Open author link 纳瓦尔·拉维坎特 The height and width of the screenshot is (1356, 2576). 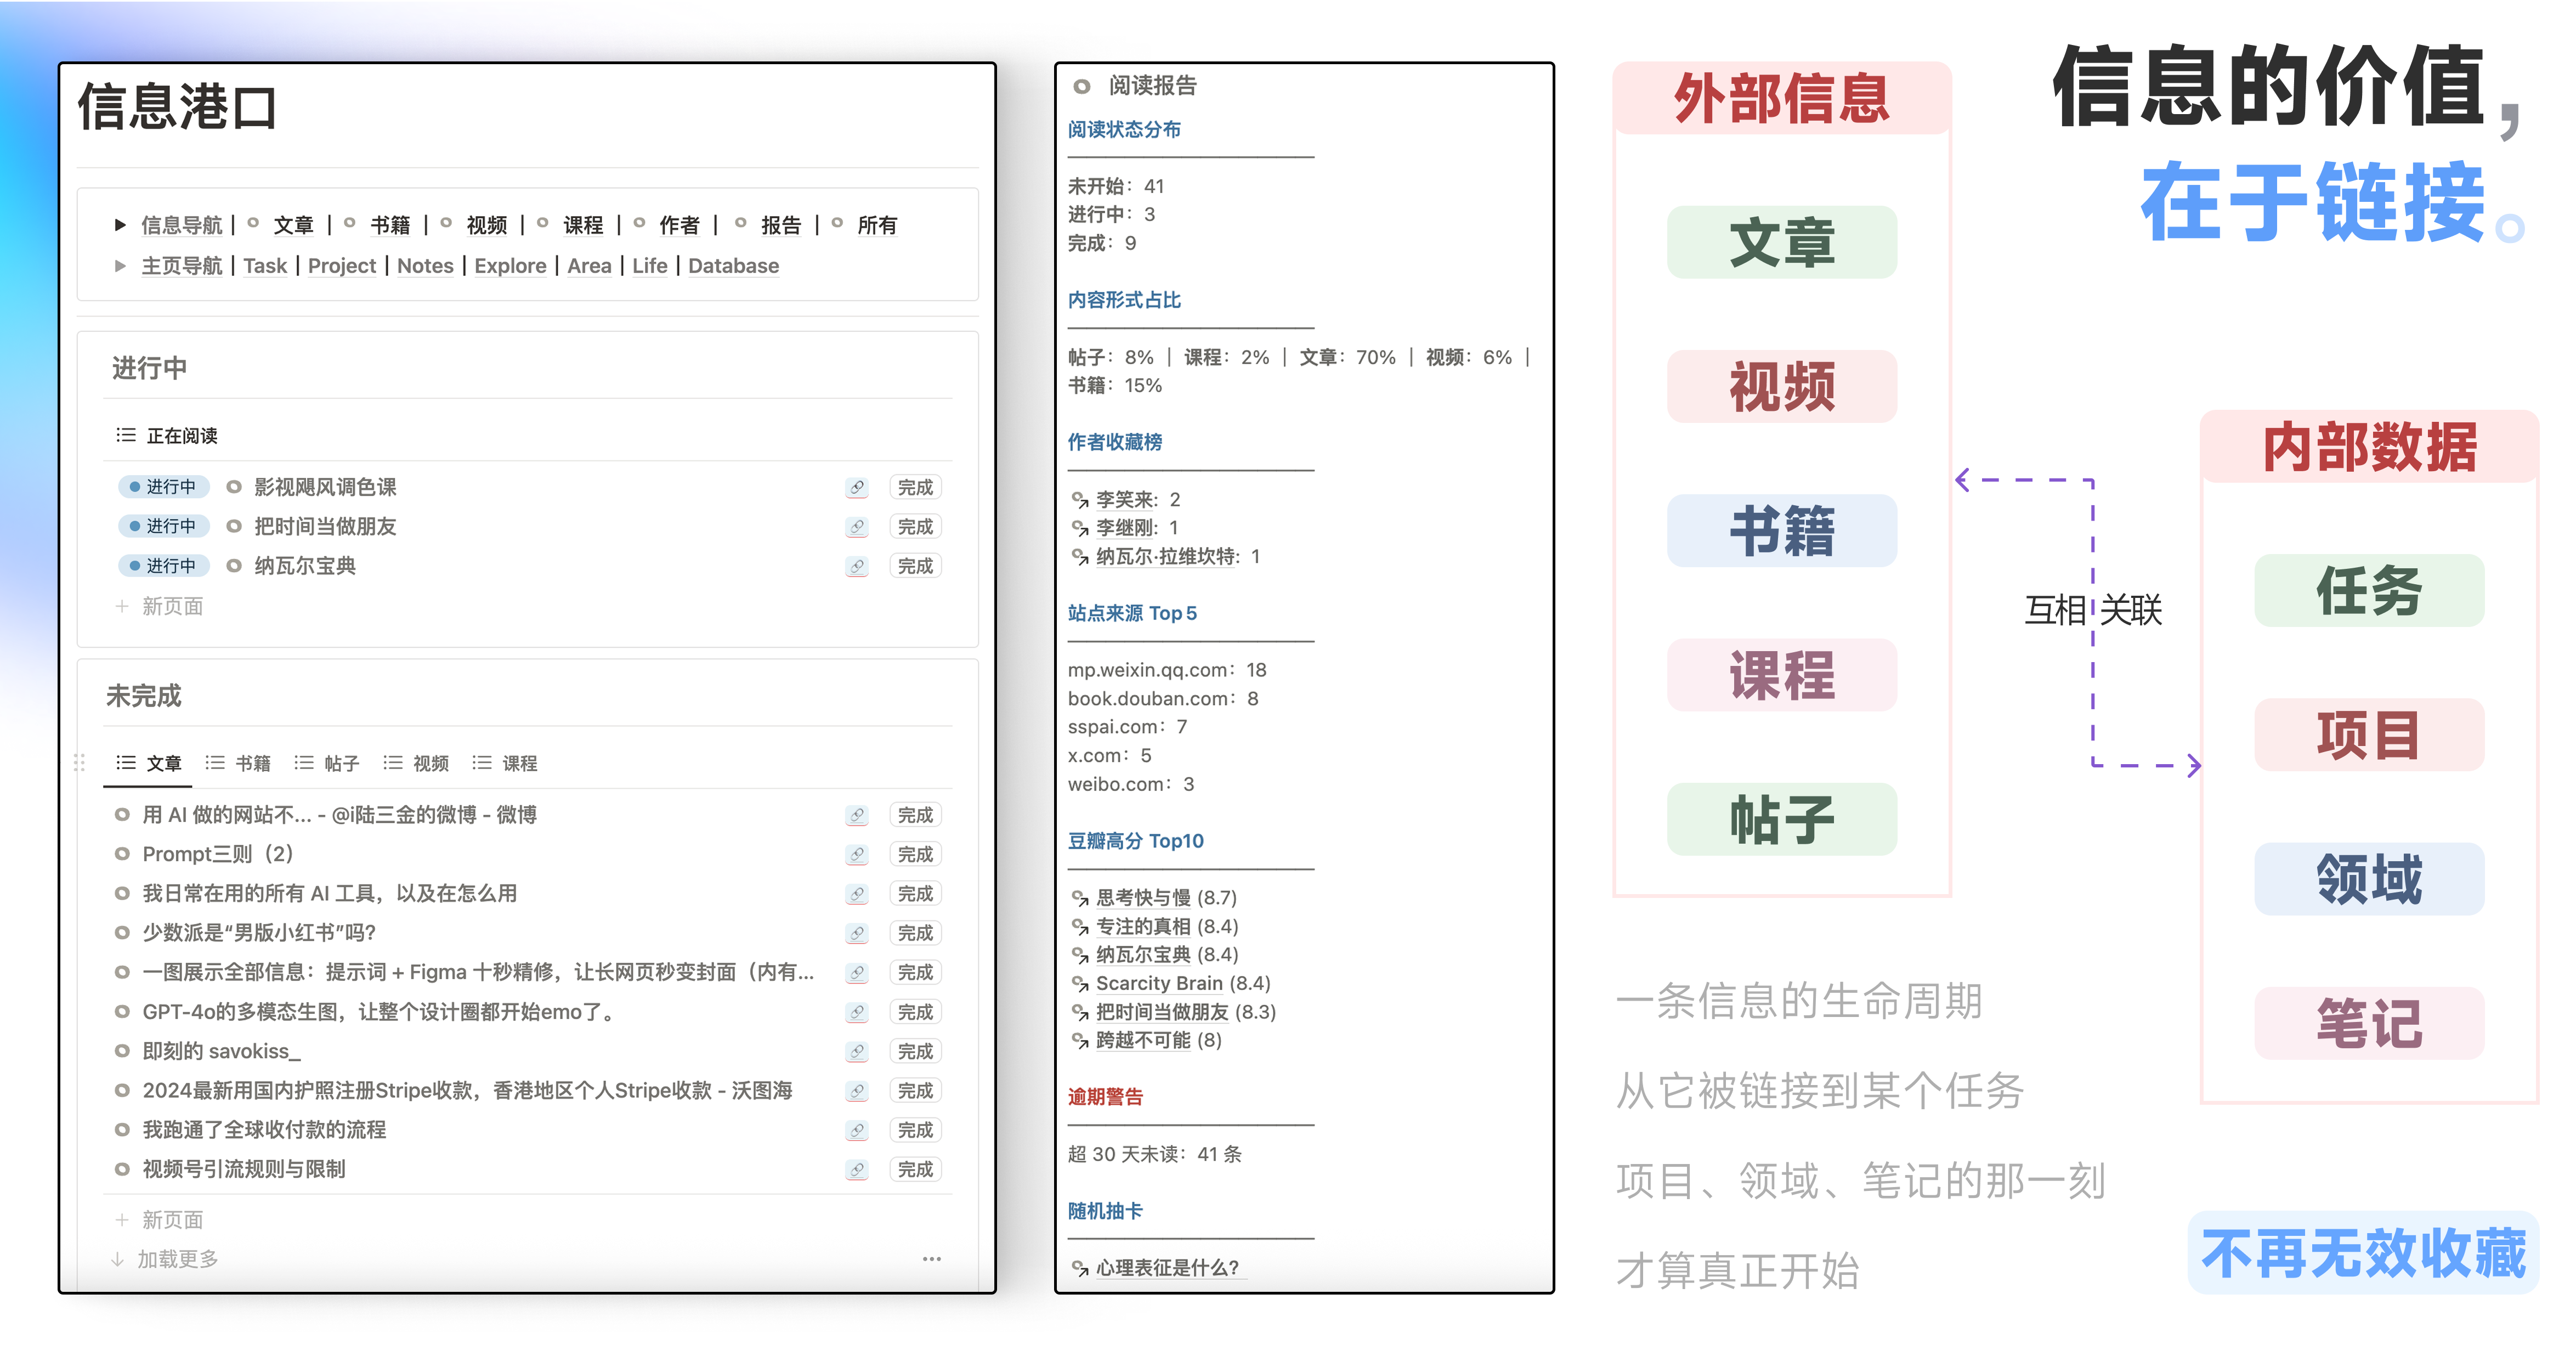tap(1167, 557)
